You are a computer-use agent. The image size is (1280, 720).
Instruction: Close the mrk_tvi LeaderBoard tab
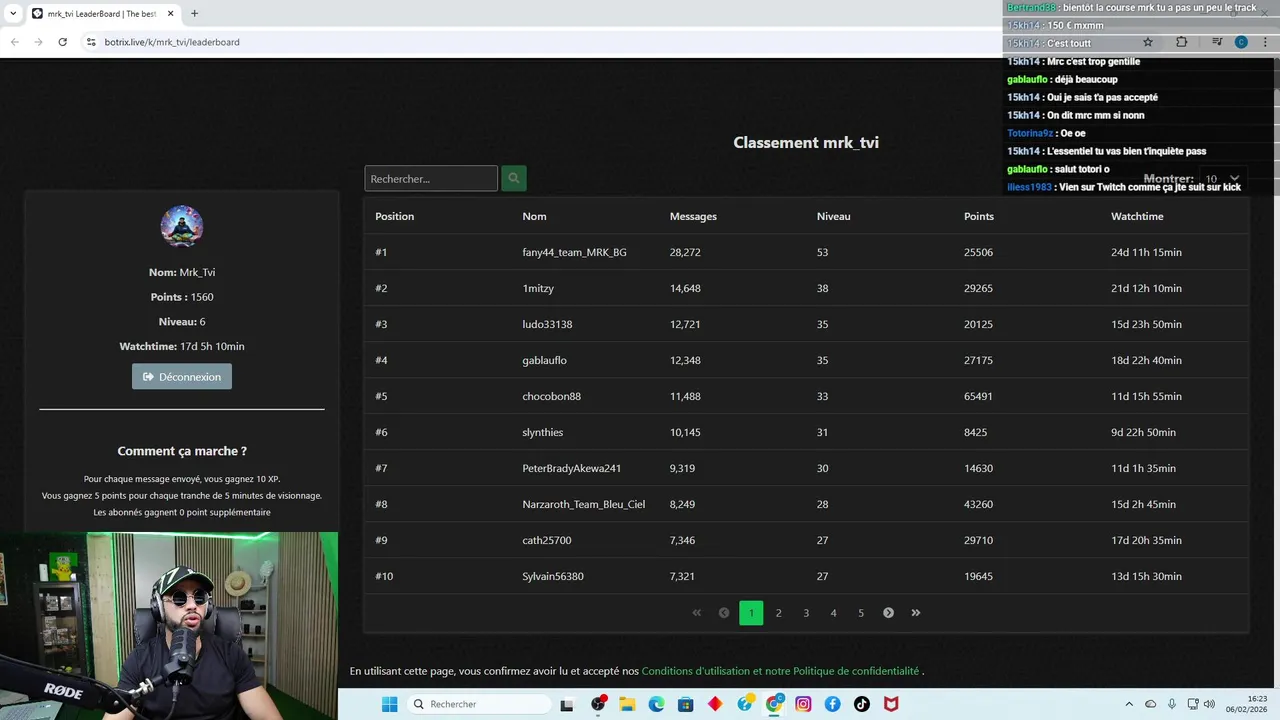(x=171, y=14)
